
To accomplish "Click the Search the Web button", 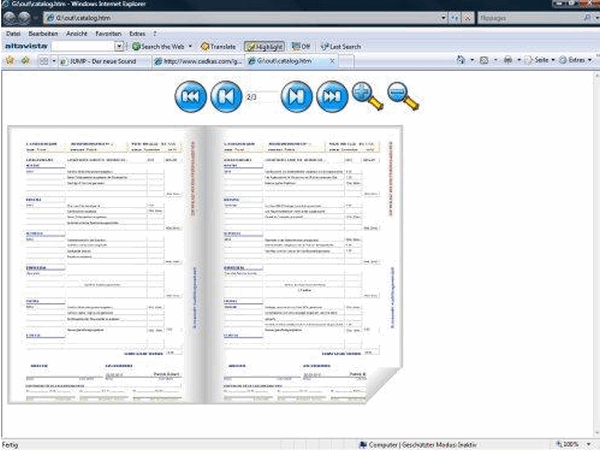I will click(x=160, y=46).
